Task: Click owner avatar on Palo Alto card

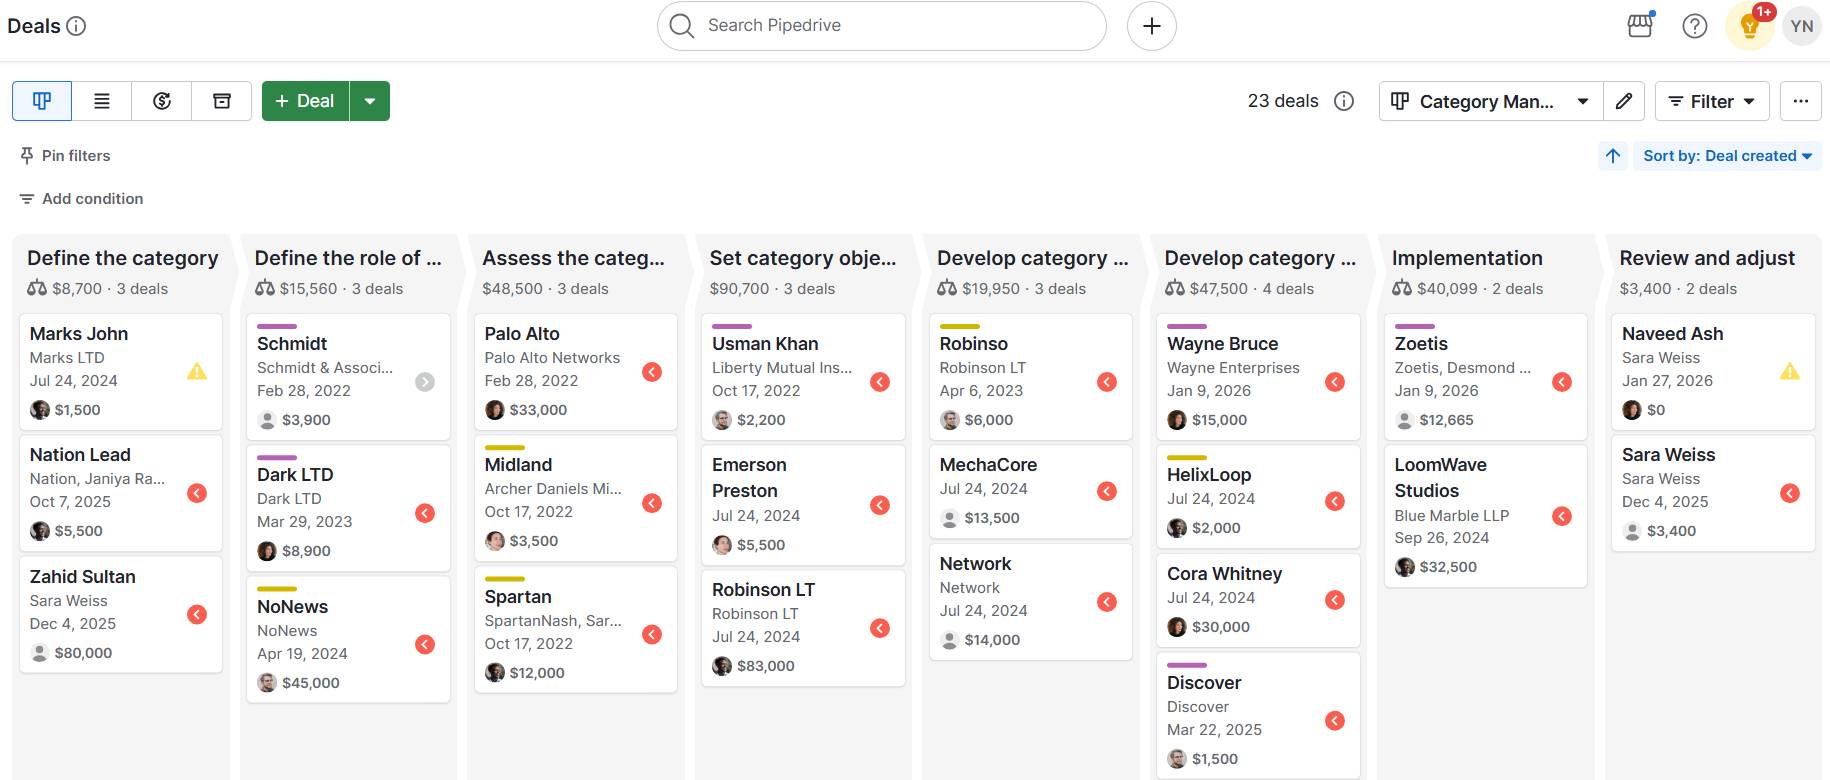Action: [495, 410]
